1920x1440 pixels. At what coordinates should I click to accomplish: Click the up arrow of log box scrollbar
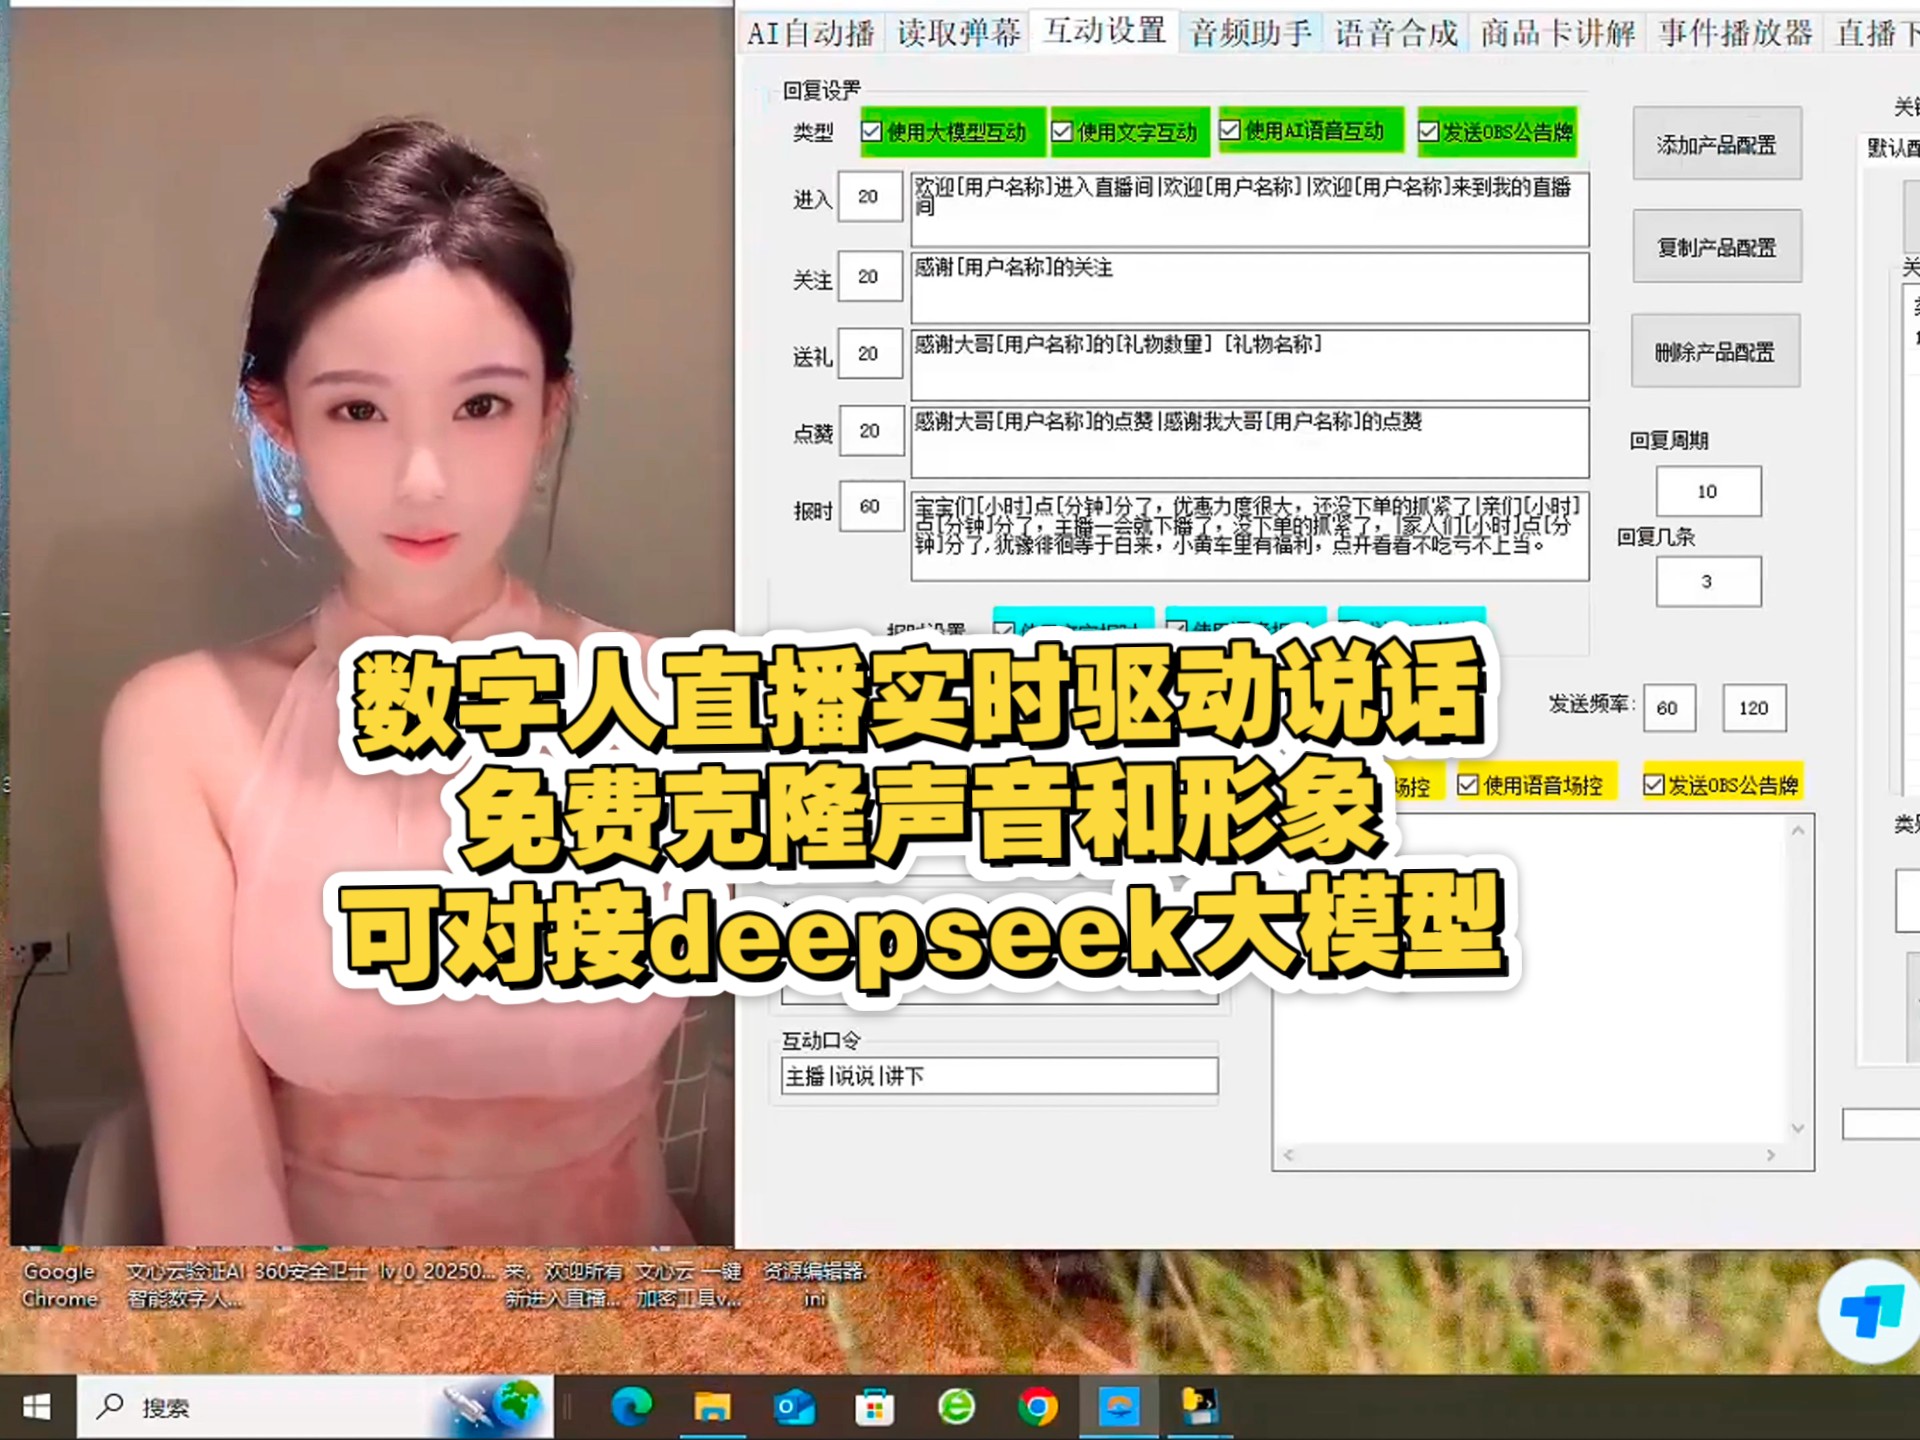(x=1797, y=831)
